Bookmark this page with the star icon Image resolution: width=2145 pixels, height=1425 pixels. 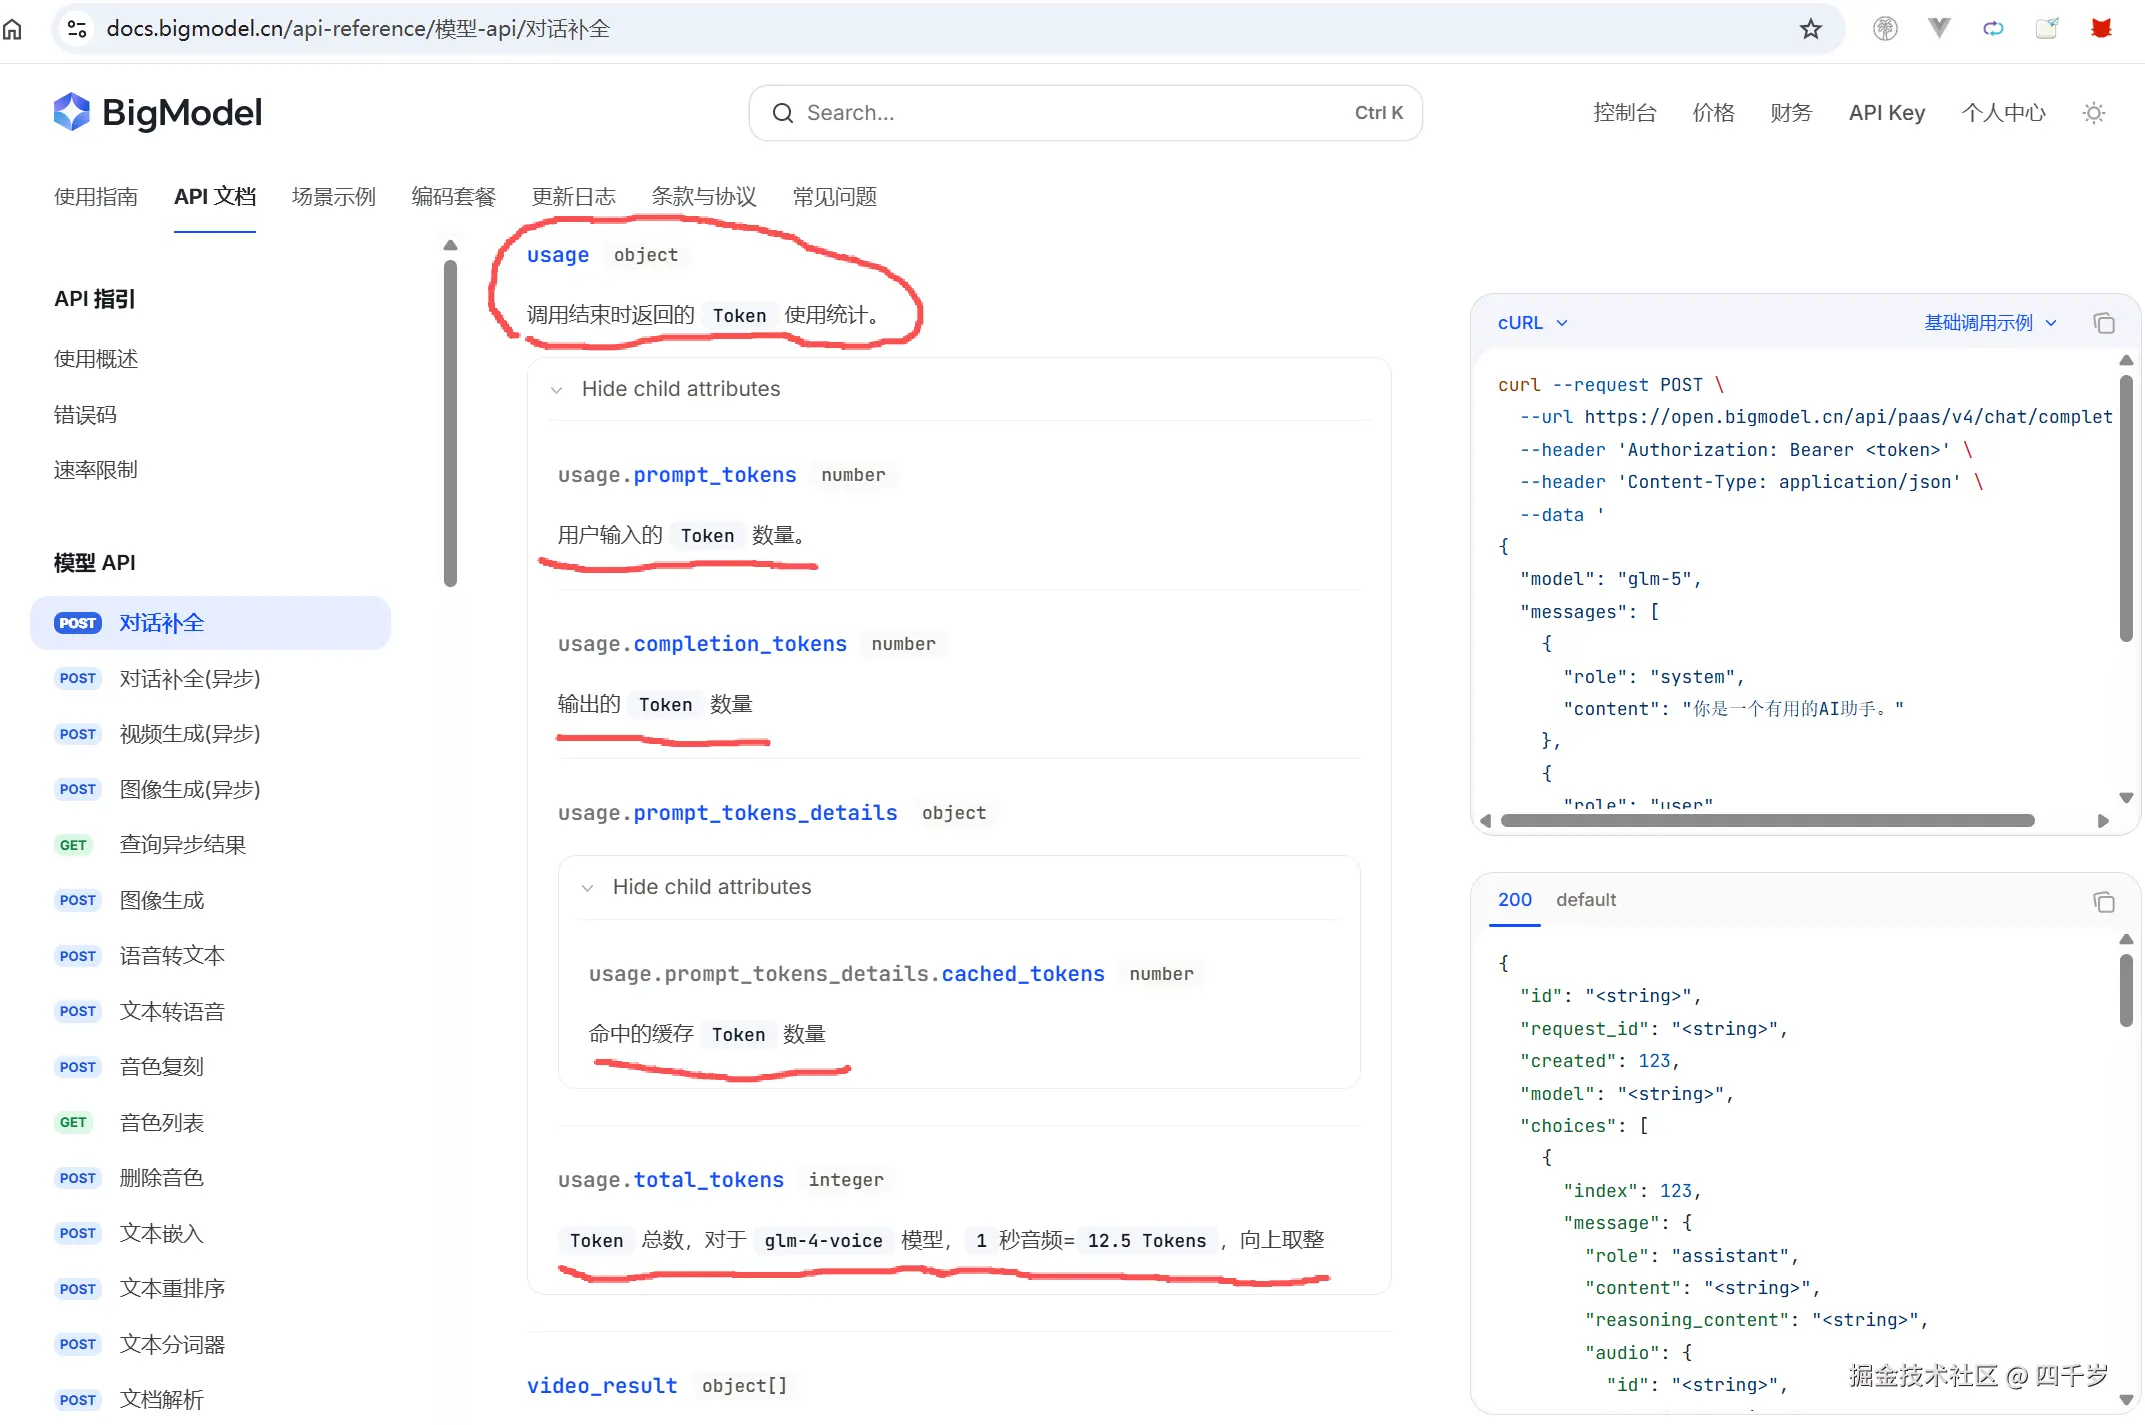point(1810,29)
